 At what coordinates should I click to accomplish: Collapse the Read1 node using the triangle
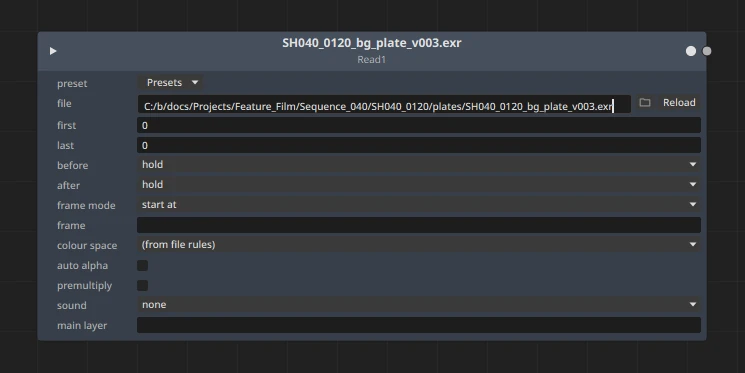53,51
